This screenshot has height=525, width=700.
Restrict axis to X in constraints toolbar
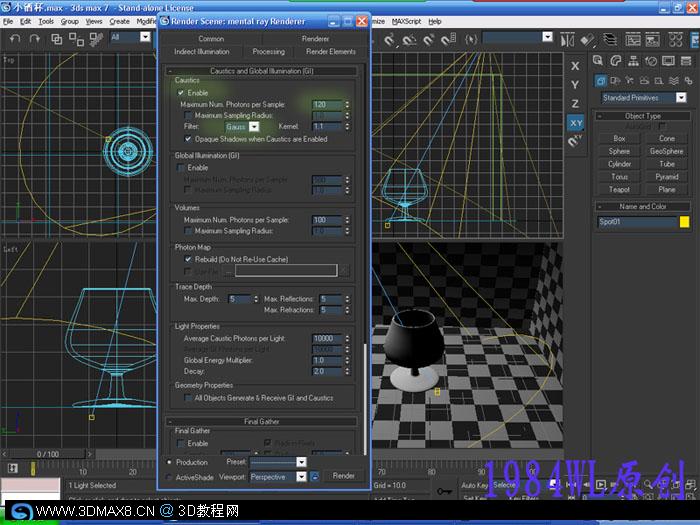[575, 66]
